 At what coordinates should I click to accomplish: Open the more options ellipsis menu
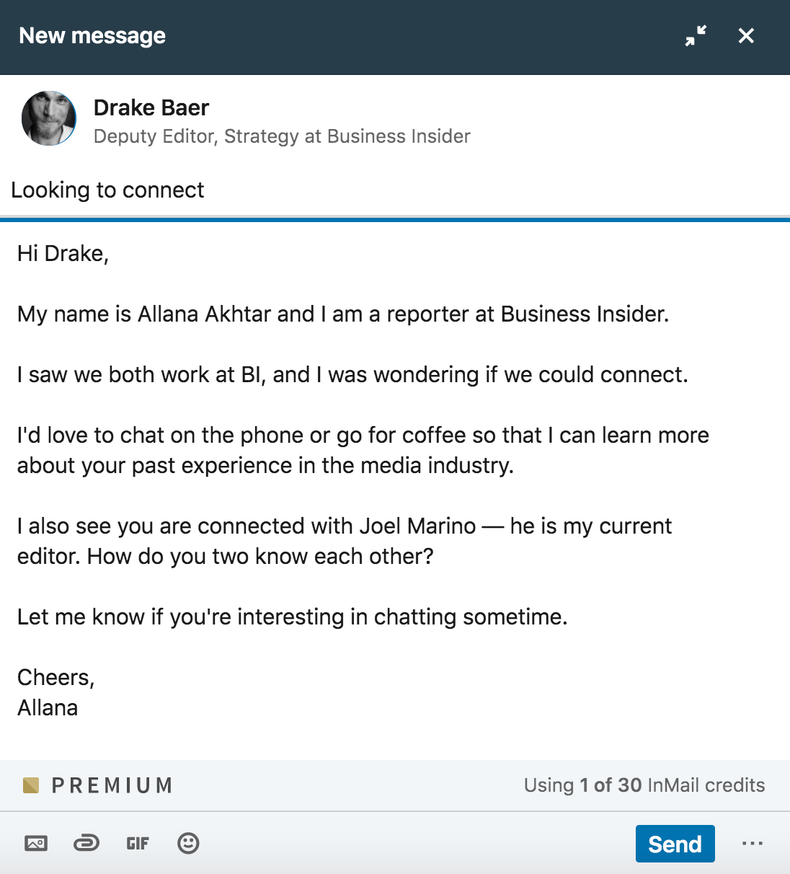[752, 844]
